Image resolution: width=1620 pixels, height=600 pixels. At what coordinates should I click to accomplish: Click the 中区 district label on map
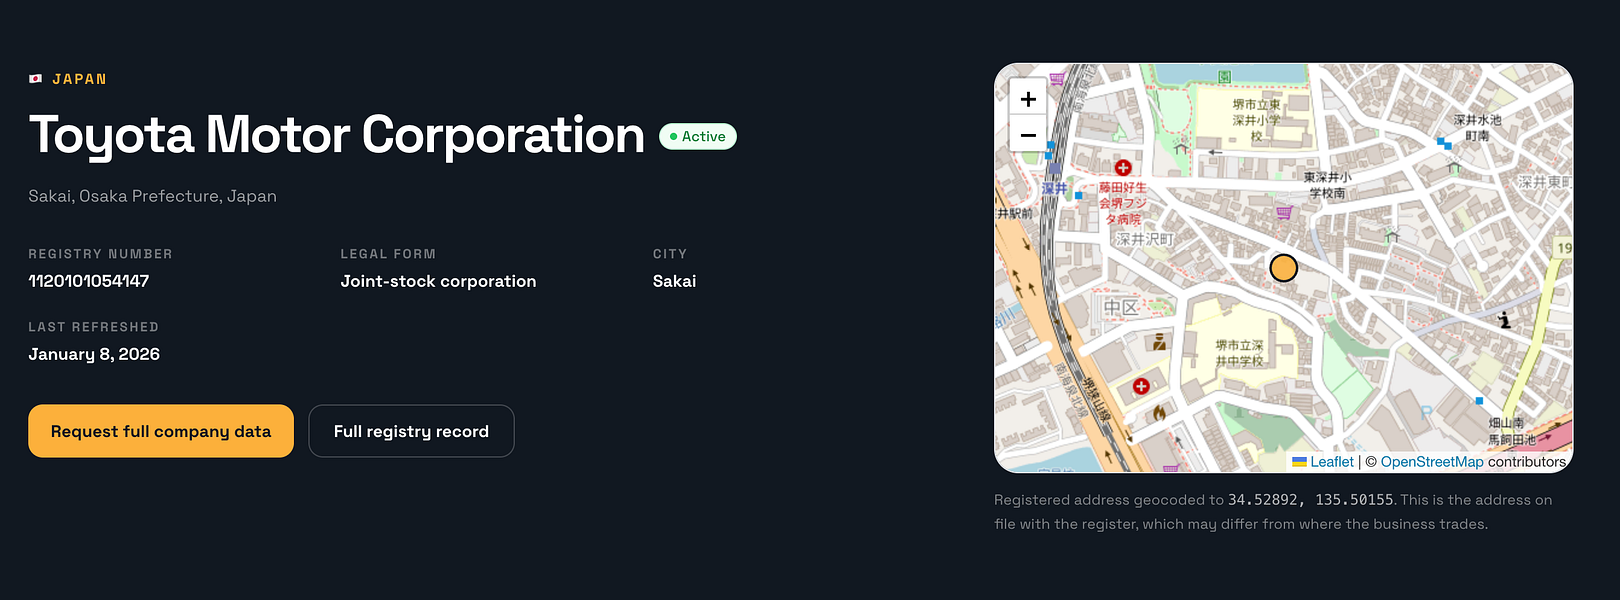pyautogui.click(x=1121, y=307)
